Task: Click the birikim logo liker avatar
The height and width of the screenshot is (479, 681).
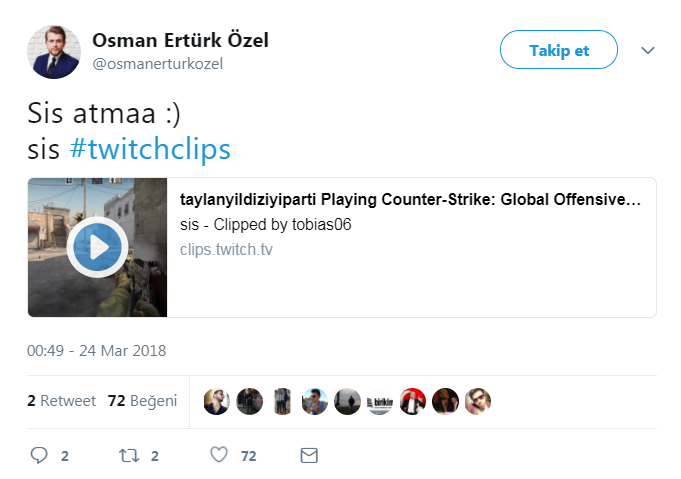Action: [x=380, y=401]
